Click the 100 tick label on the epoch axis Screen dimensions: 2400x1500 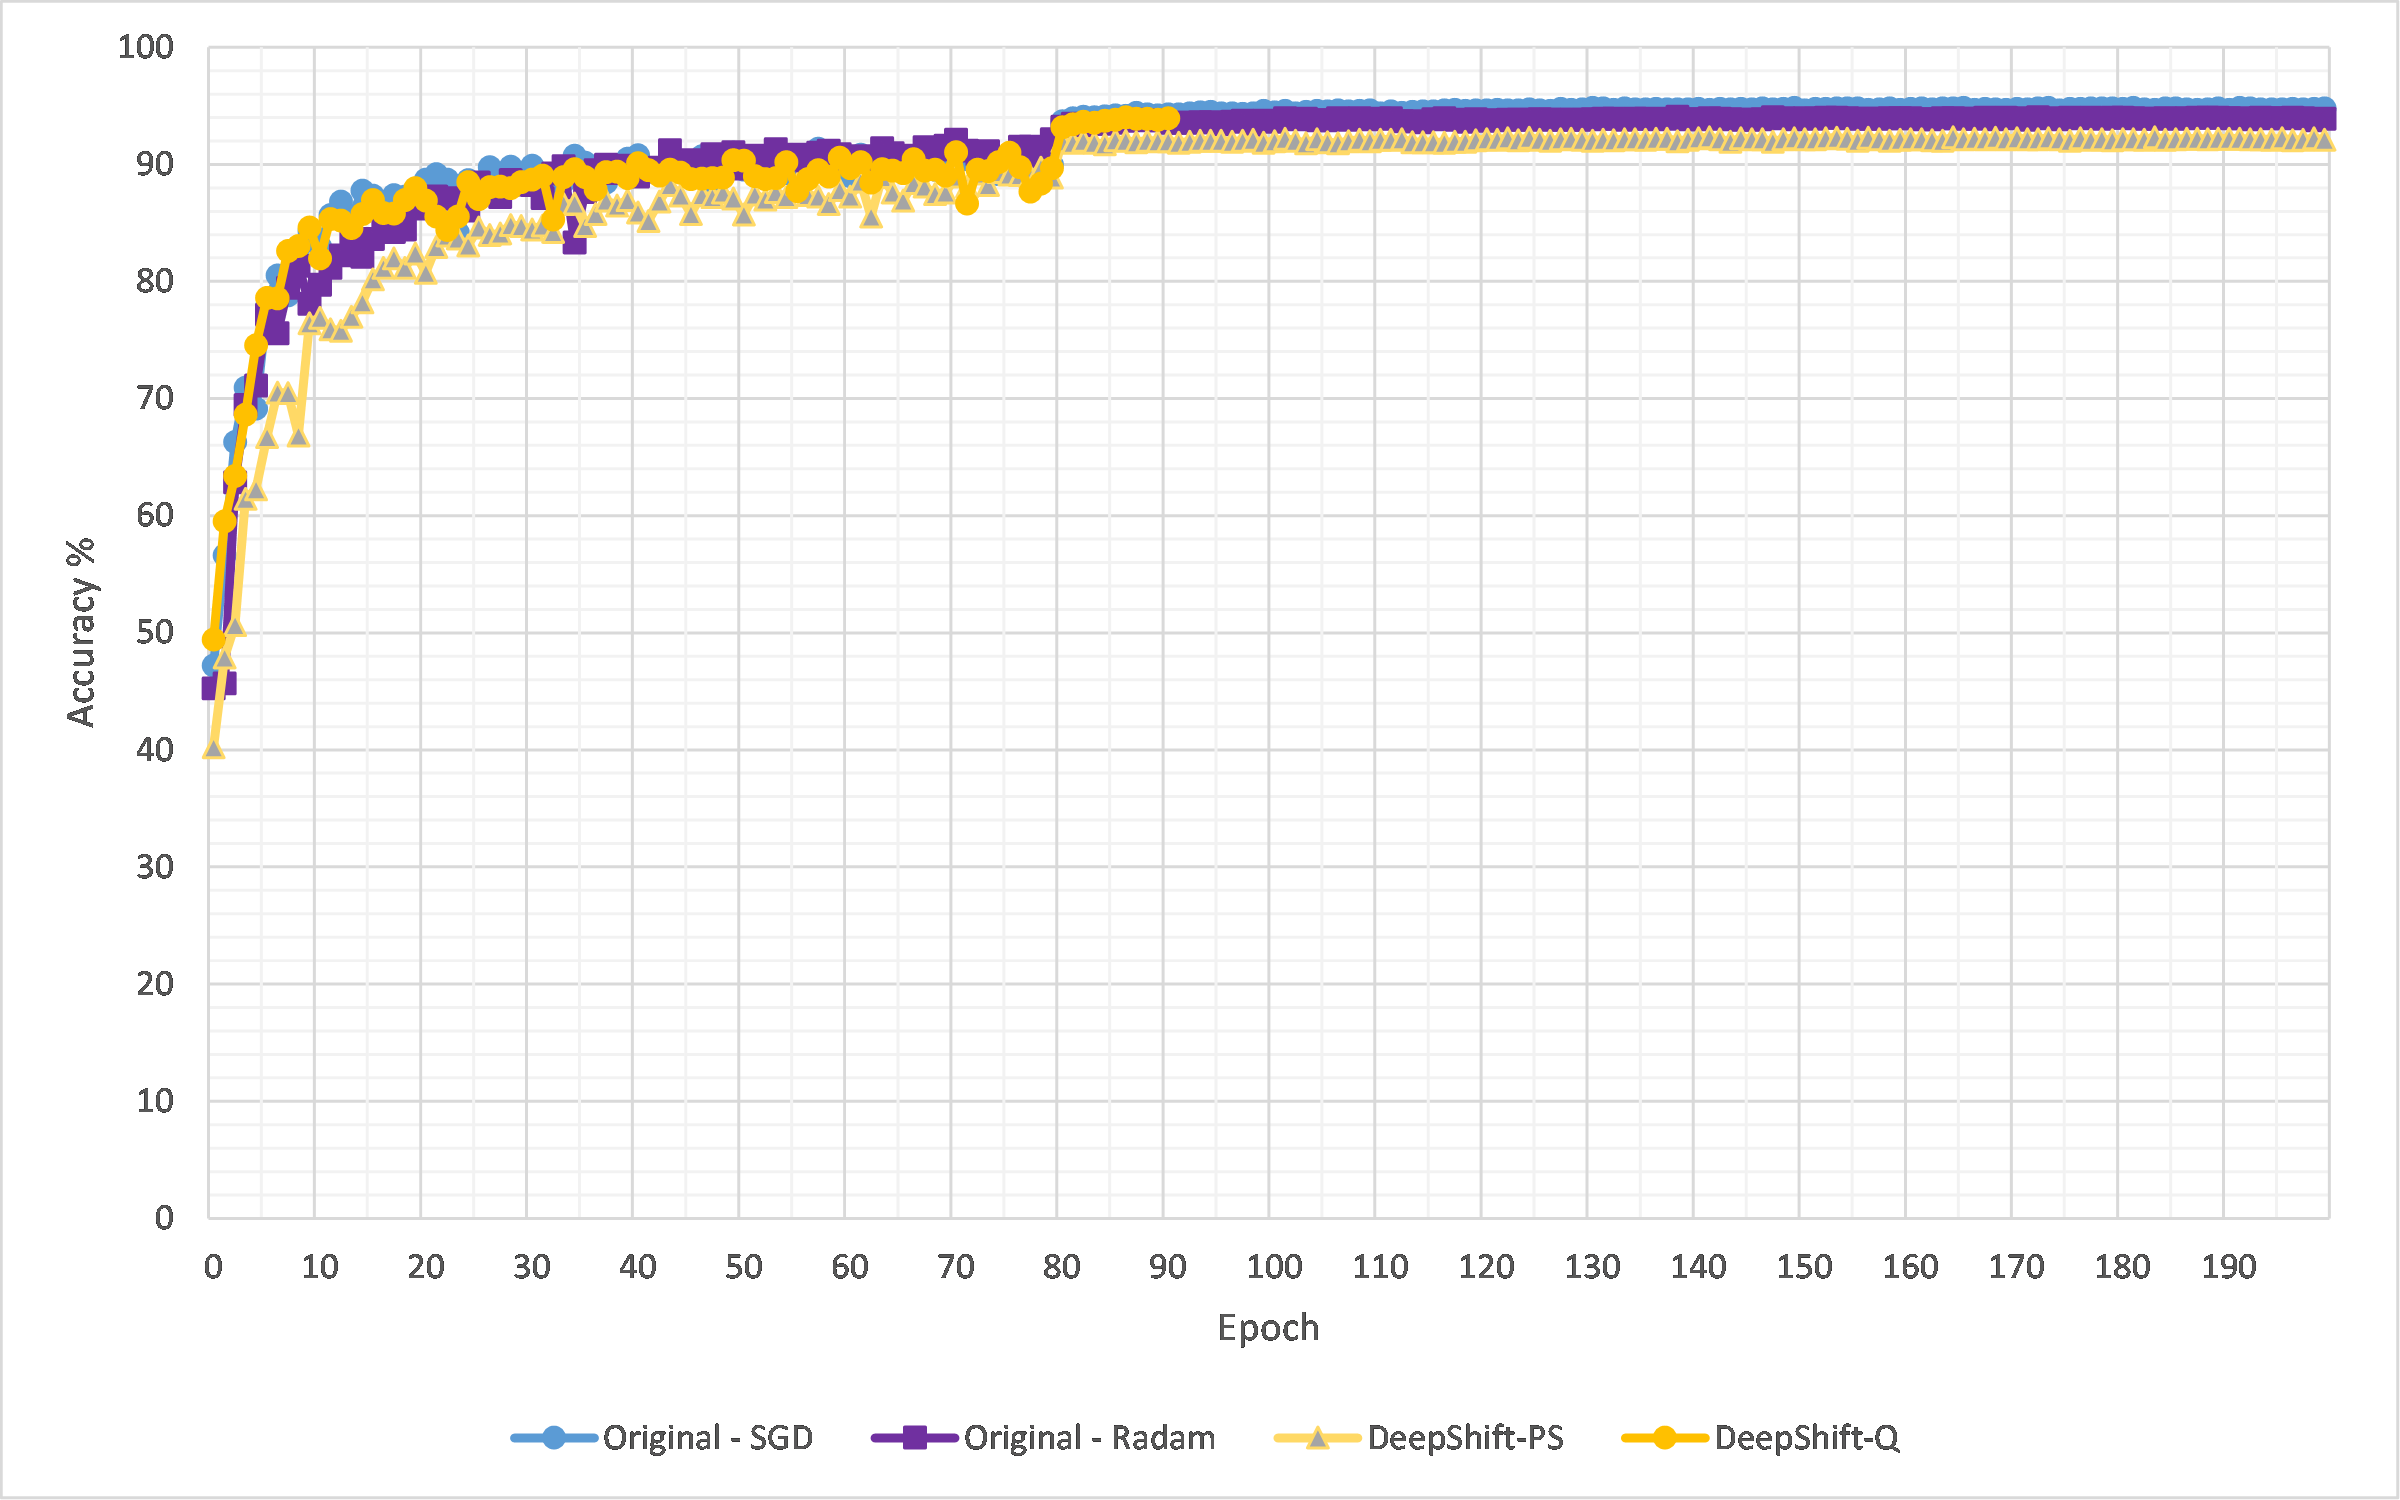(1274, 1267)
